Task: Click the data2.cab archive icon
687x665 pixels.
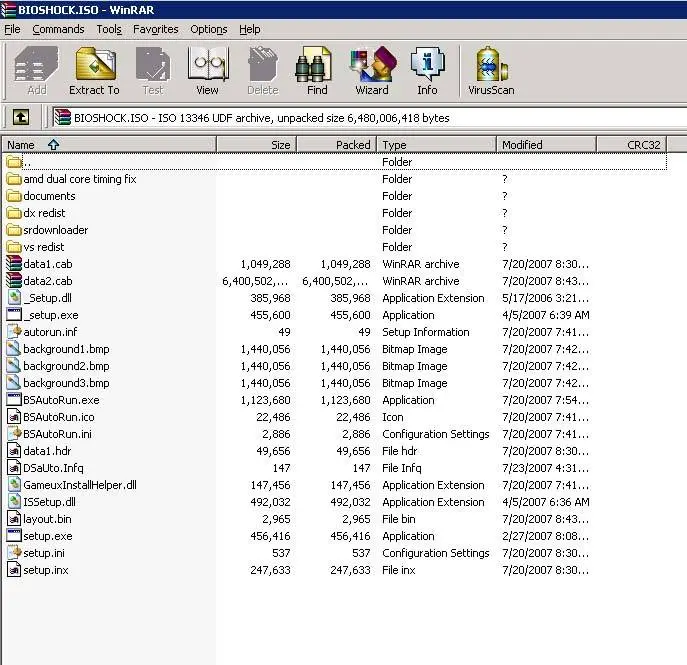Action: 14,281
